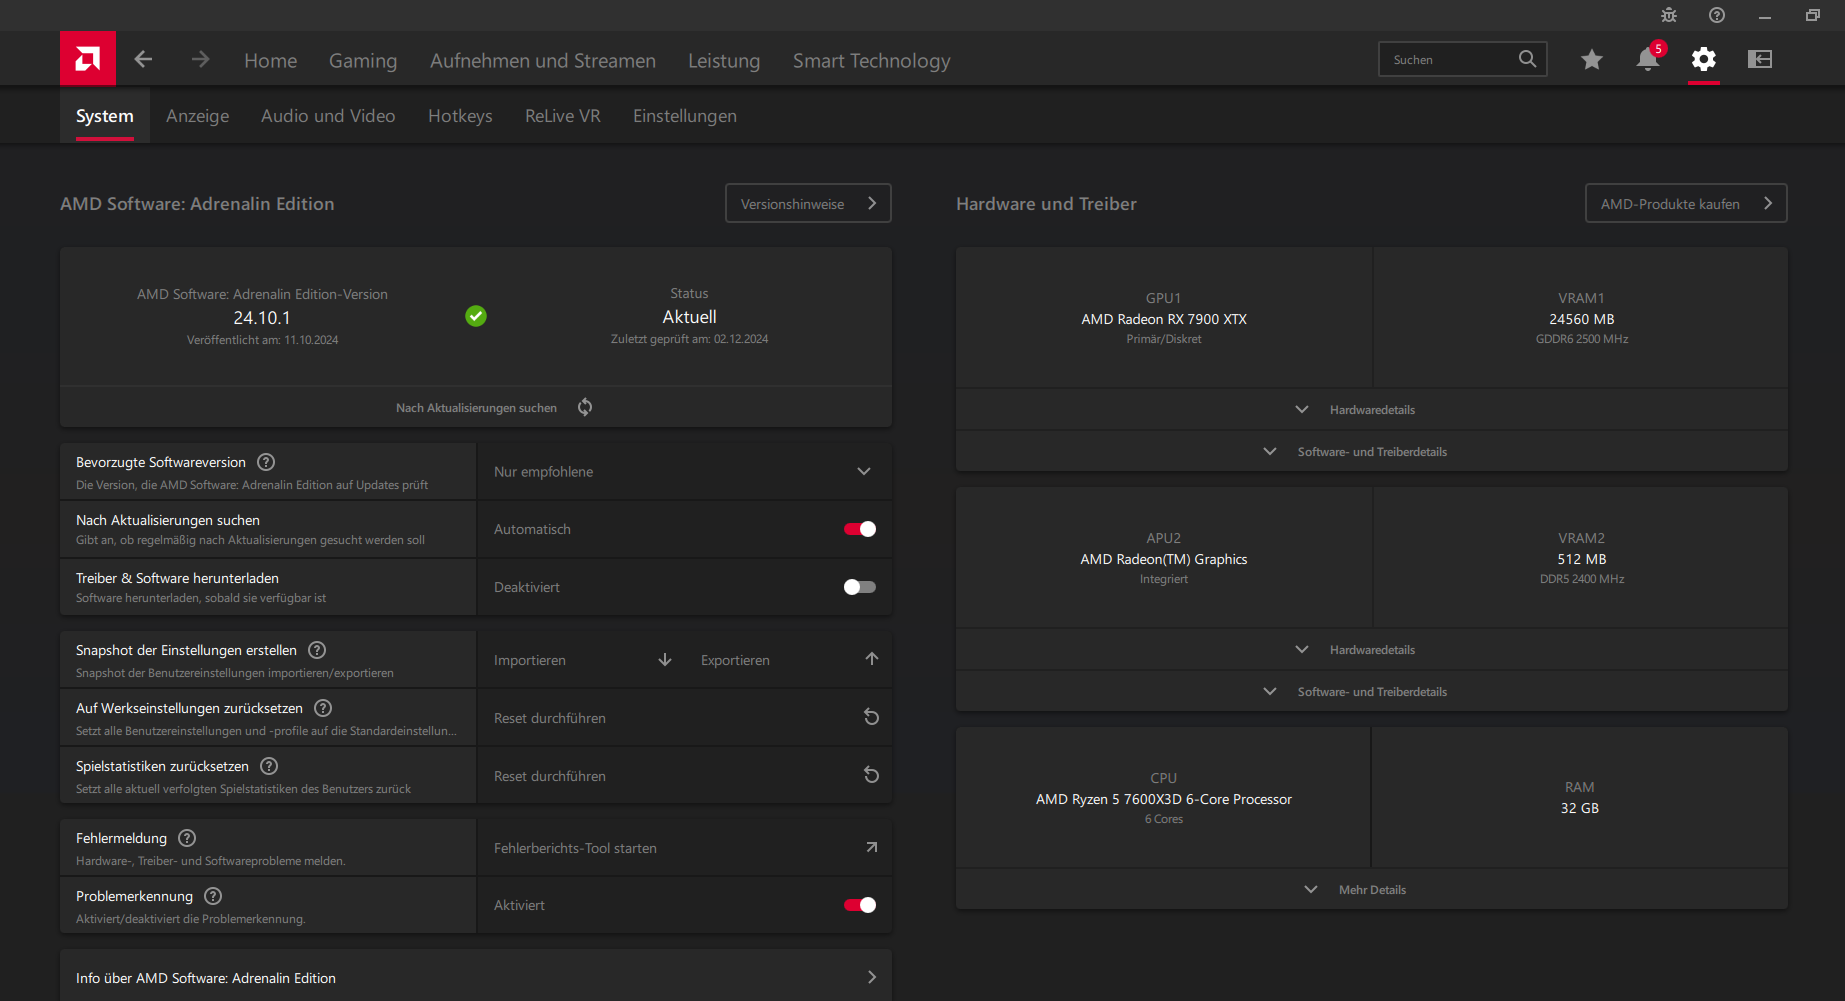Click Reset durchführen for Werkseinstellungen
1845x1001 pixels.
tap(685, 717)
